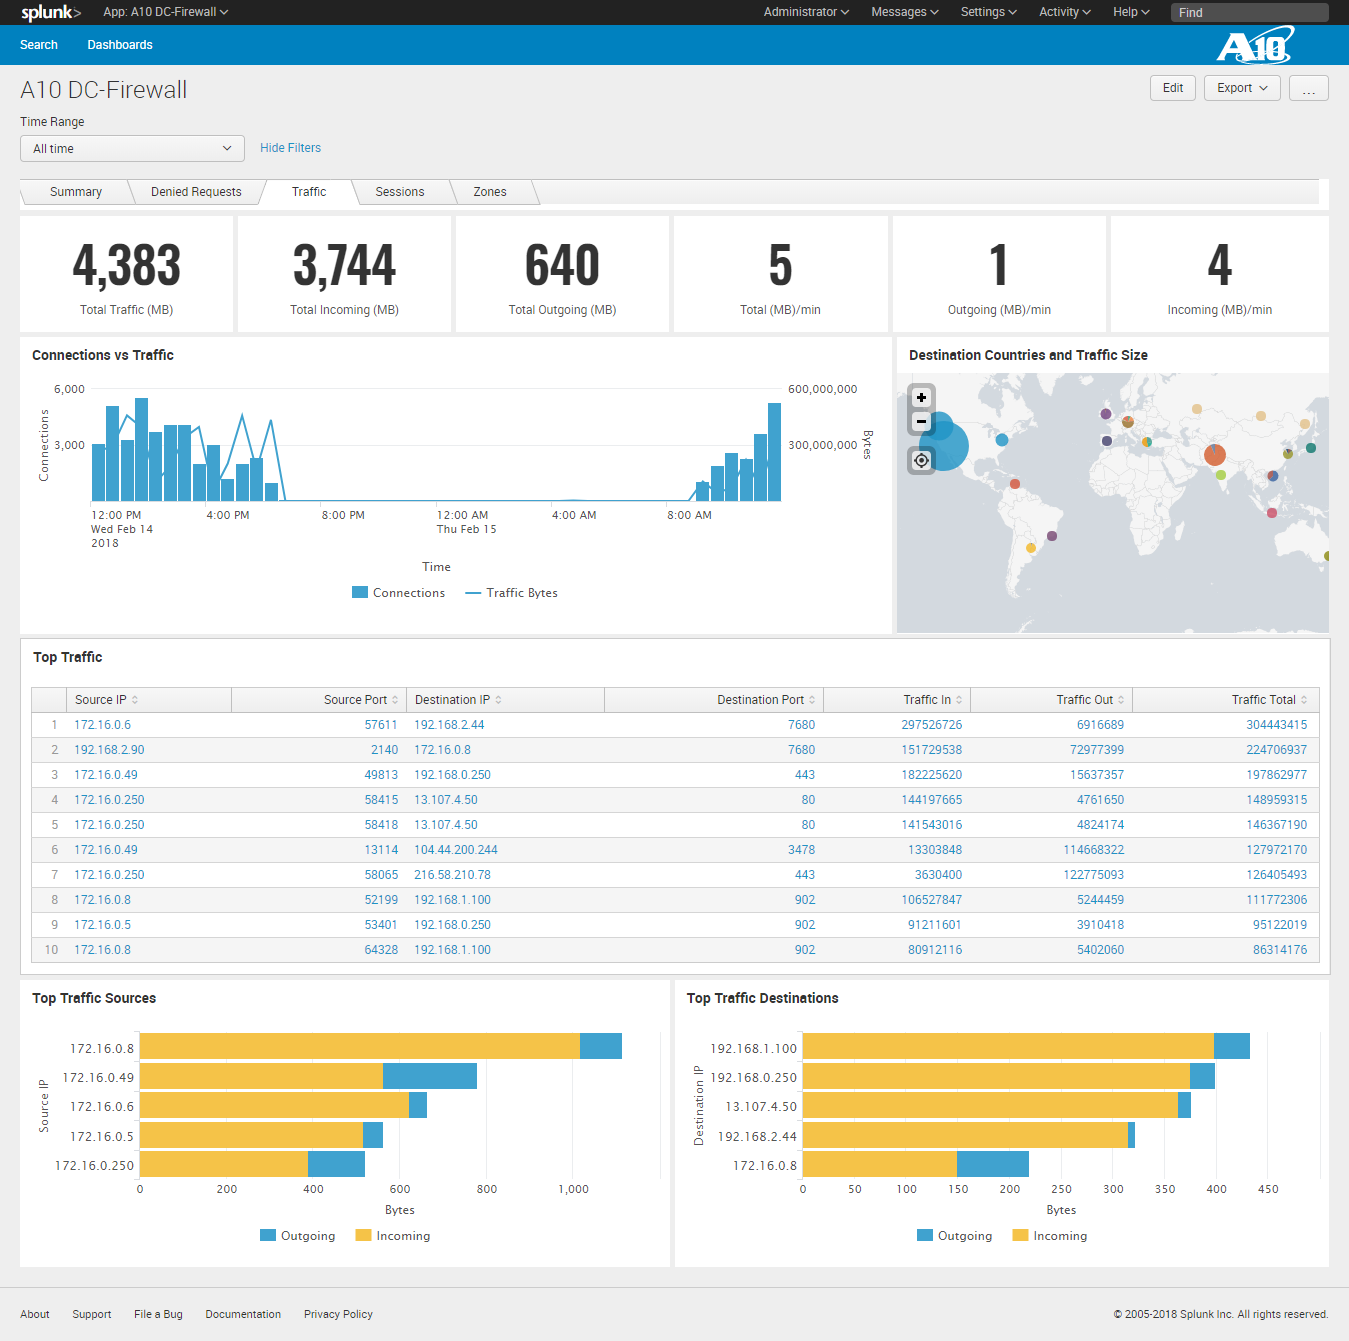Click the 192.168.1.100 bar in Top Traffic Destinations

pyautogui.click(x=1026, y=1046)
